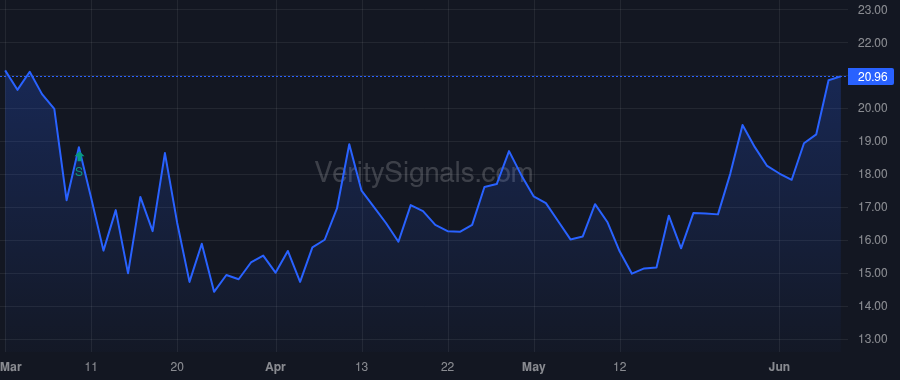
Task: Click the 13 date axis label
Action: tap(362, 366)
